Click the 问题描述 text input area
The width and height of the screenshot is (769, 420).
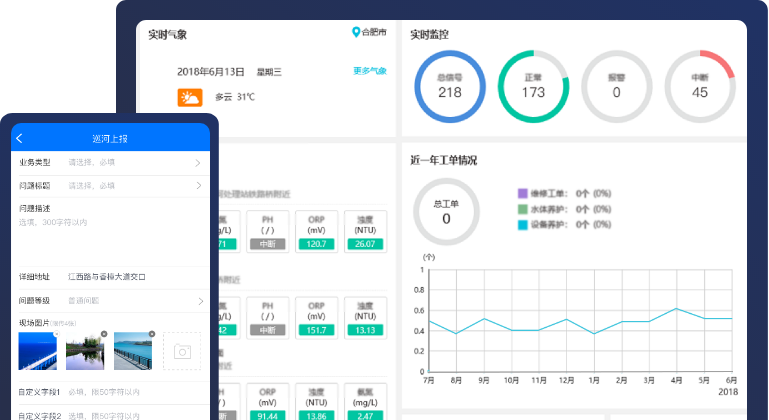click(110, 235)
